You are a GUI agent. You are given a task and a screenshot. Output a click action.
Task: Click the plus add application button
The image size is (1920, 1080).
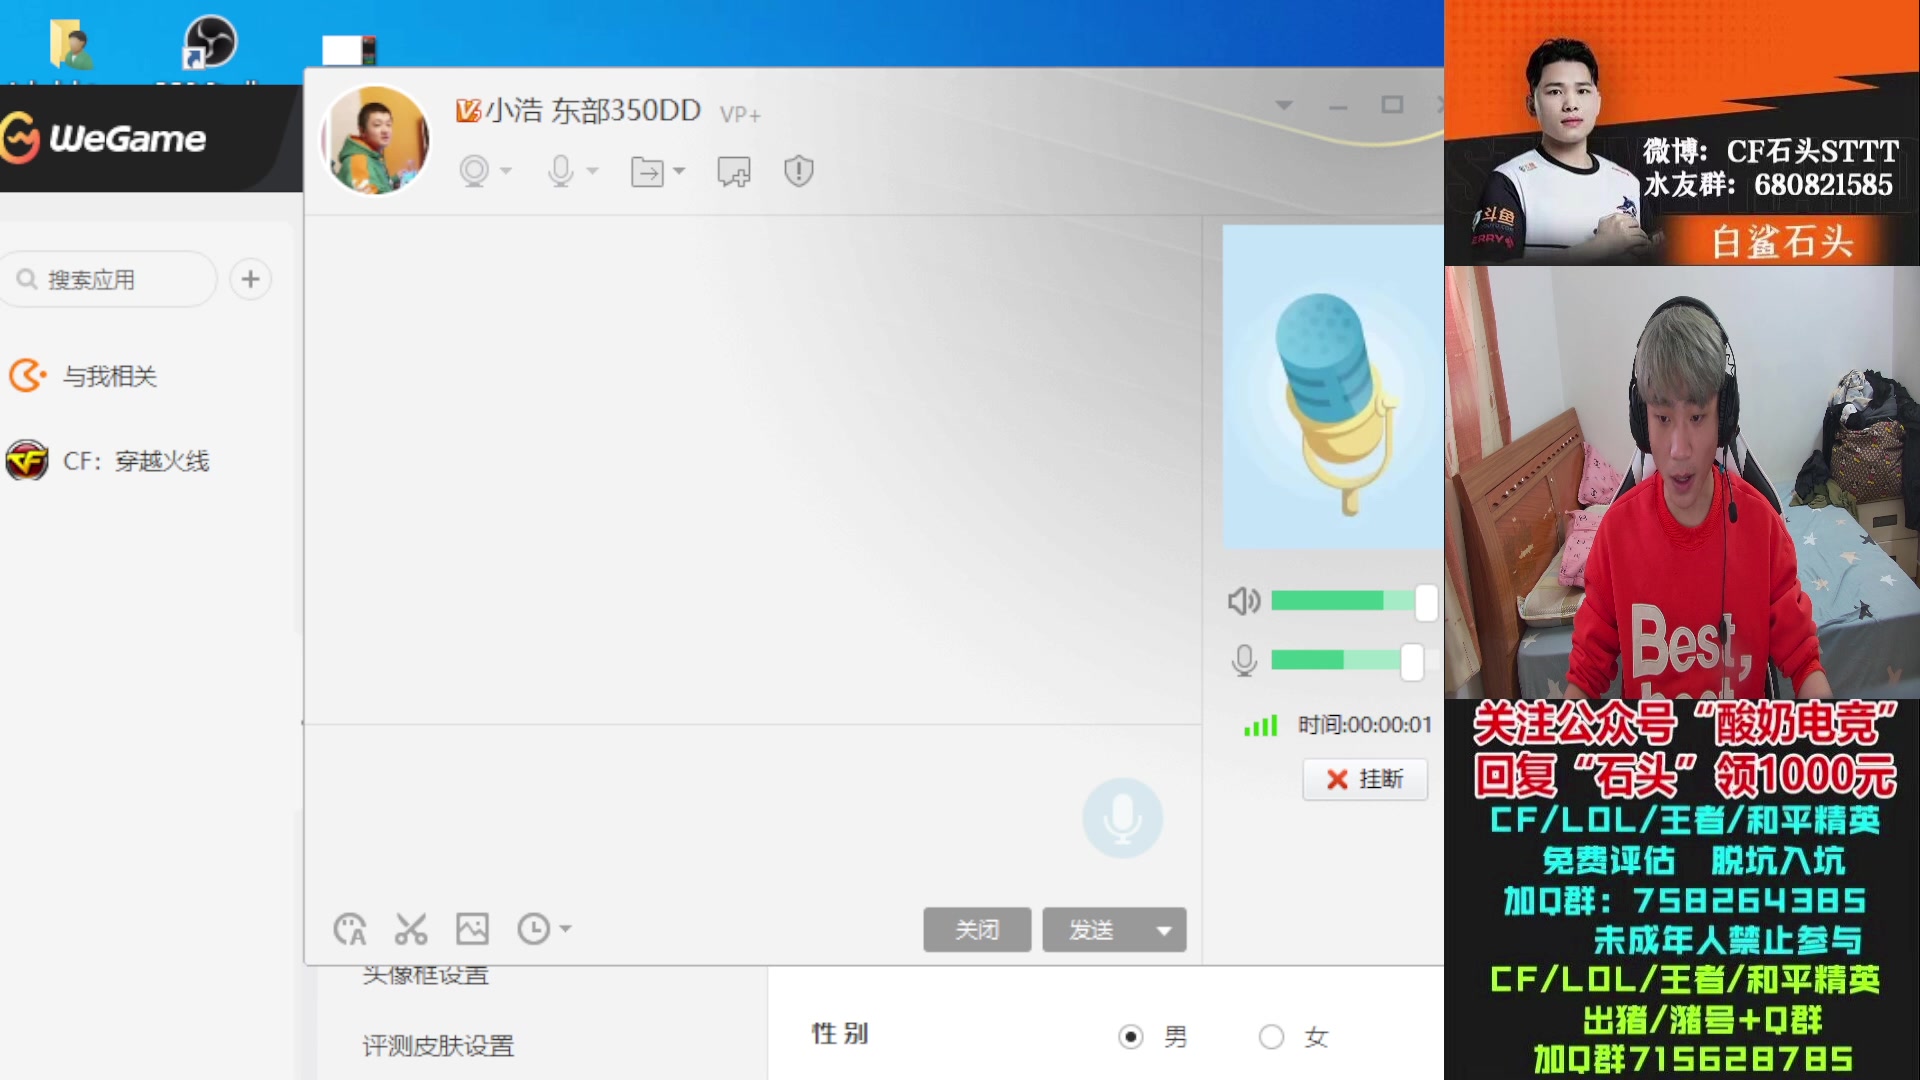coord(251,279)
